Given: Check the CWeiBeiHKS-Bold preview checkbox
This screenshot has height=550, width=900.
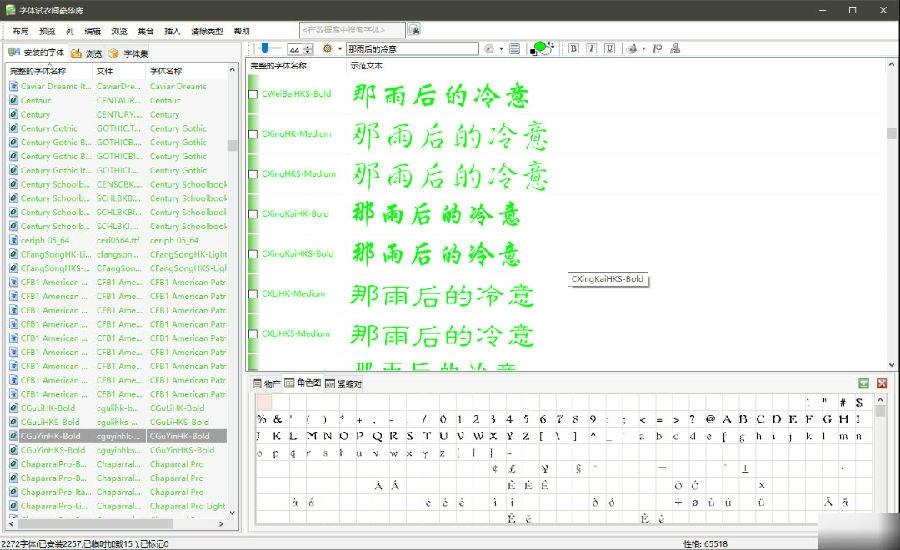Looking at the screenshot, I should point(253,94).
